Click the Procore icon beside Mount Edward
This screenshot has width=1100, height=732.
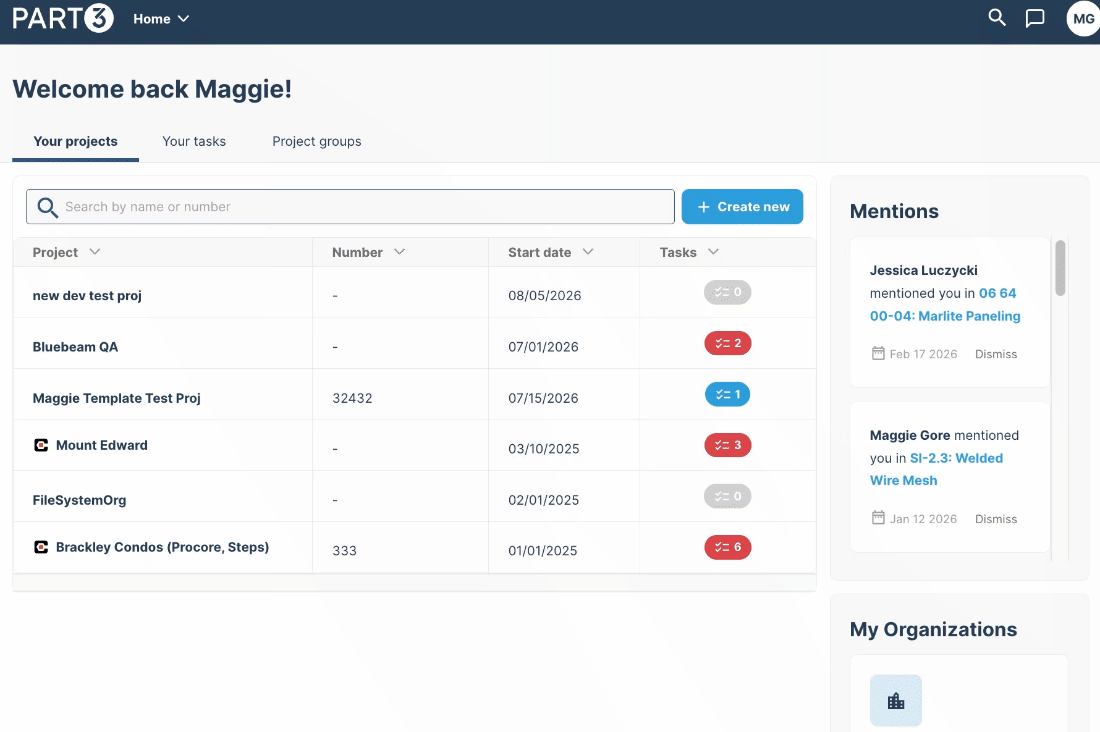[x=41, y=445]
